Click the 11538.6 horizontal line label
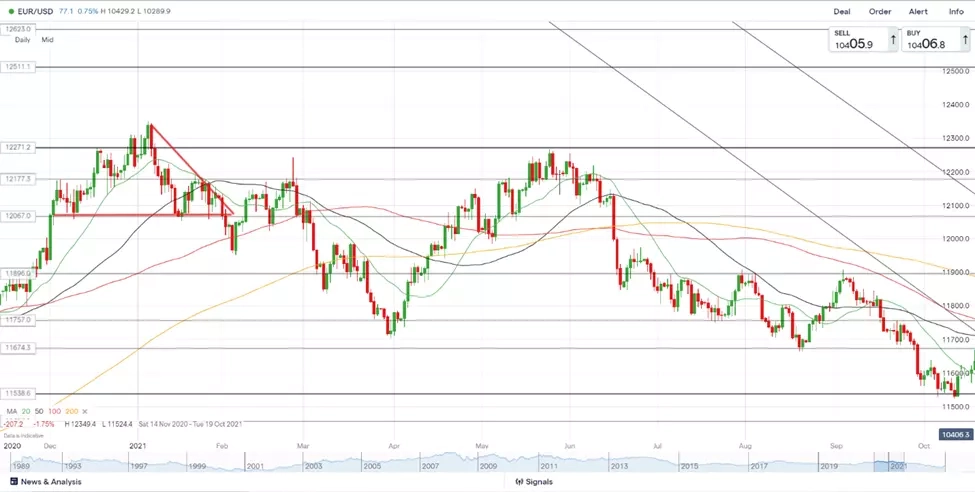The width and height of the screenshot is (975, 492). [19, 394]
